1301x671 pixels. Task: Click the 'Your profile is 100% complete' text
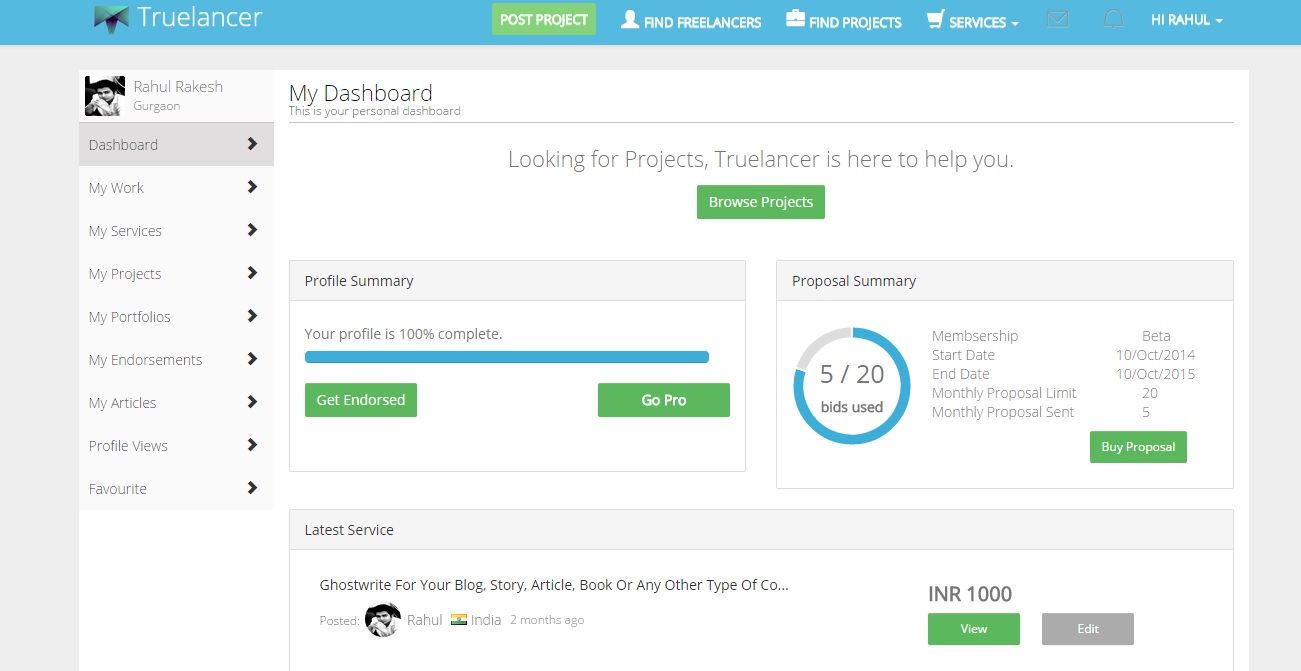(403, 334)
